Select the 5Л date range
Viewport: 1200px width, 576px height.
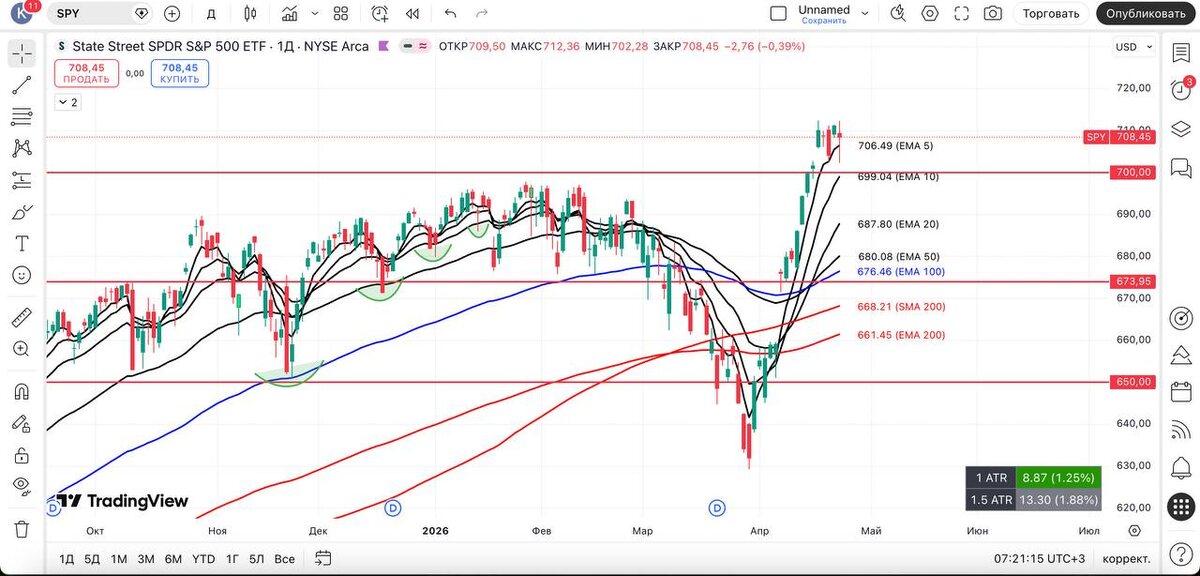[257, 558]
